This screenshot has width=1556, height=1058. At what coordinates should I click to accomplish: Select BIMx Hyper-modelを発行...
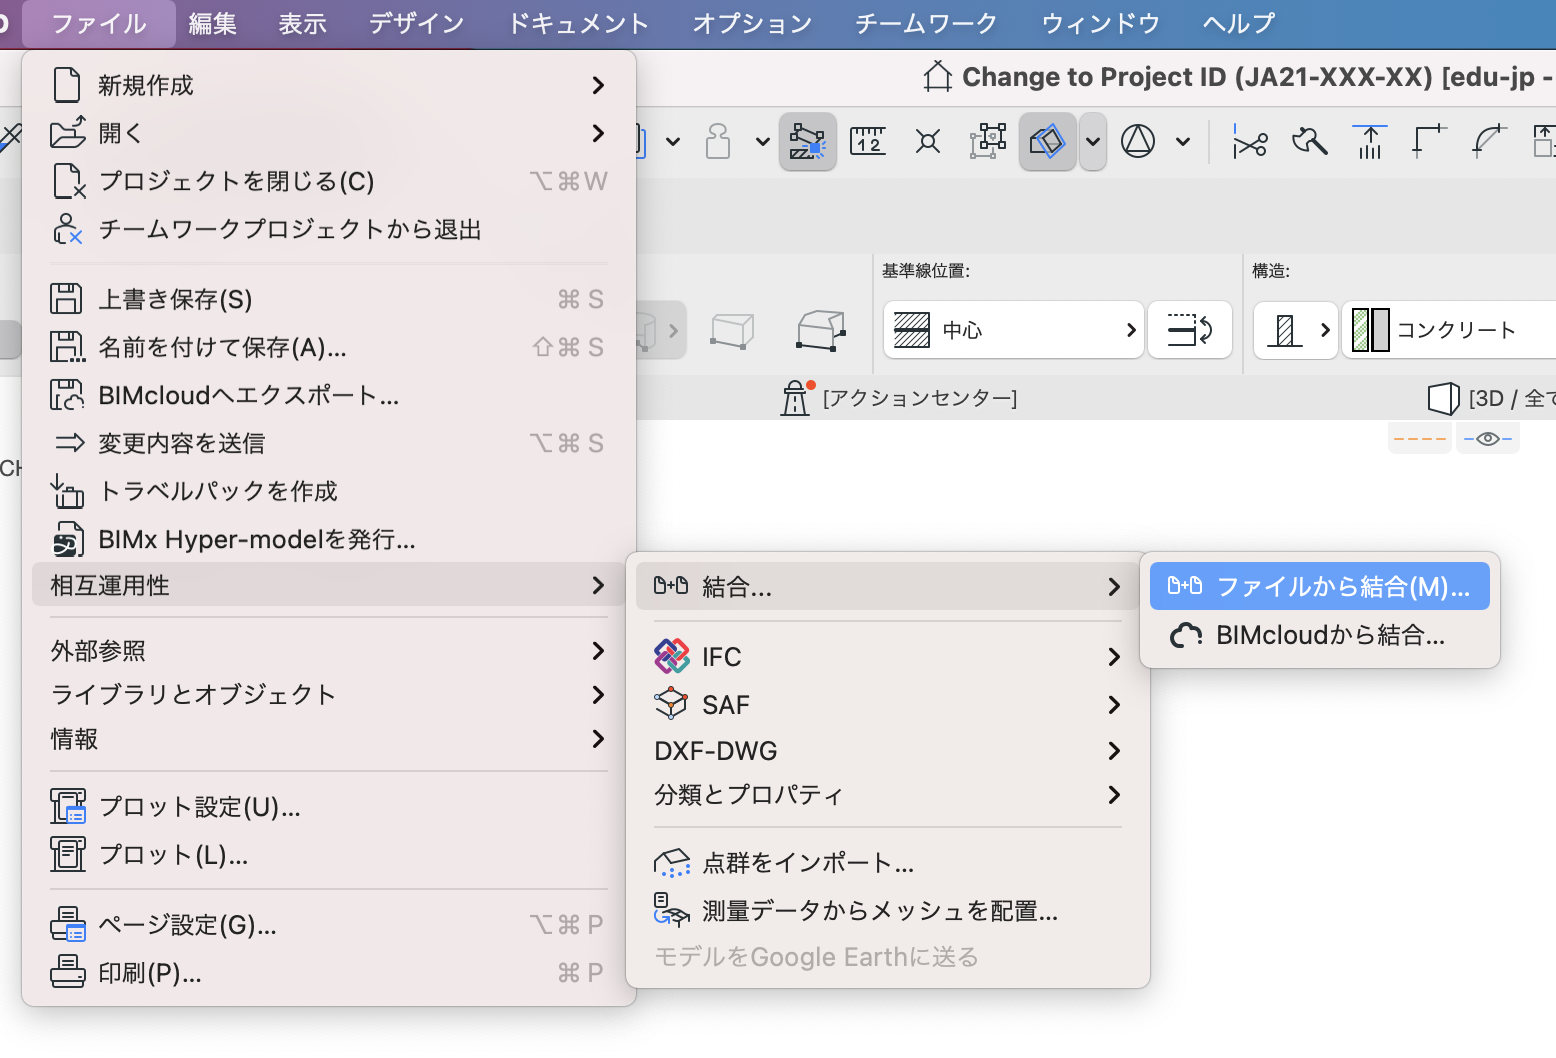pos(328,539)
